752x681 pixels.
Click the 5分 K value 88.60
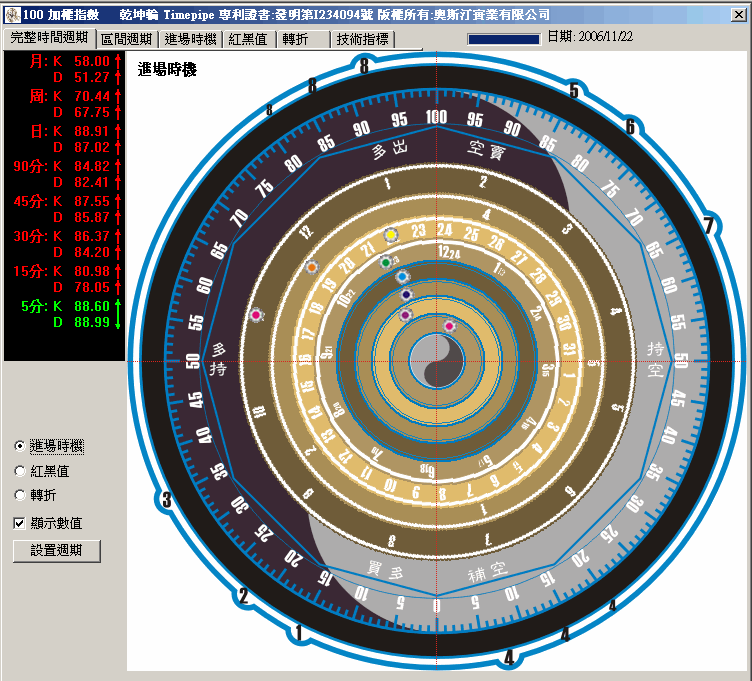(91, 306)
